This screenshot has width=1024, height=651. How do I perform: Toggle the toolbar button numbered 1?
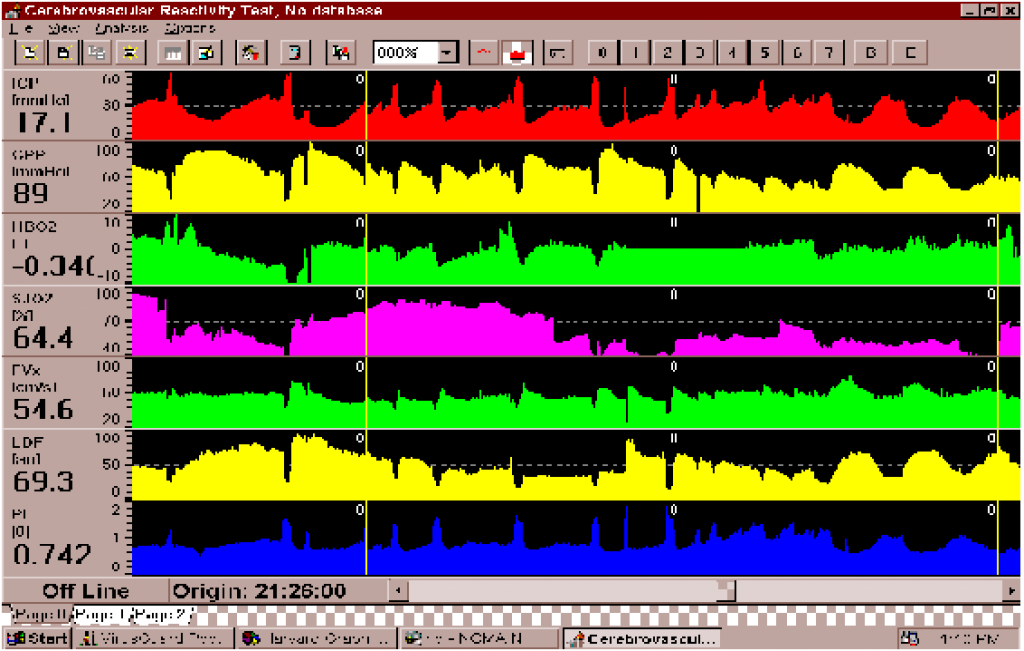(x=635, y=53)
